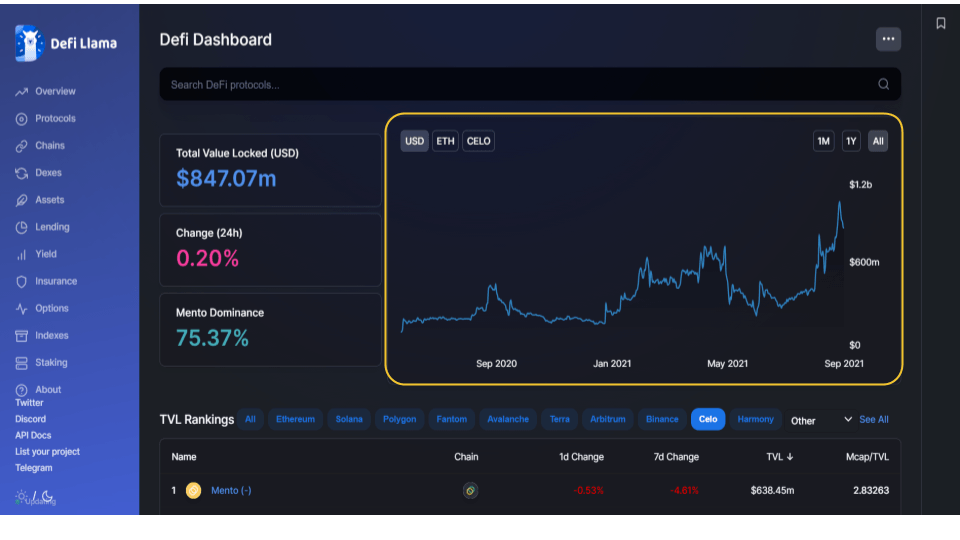Click List your project link
960x540 pixels.
tap(48, 452)
